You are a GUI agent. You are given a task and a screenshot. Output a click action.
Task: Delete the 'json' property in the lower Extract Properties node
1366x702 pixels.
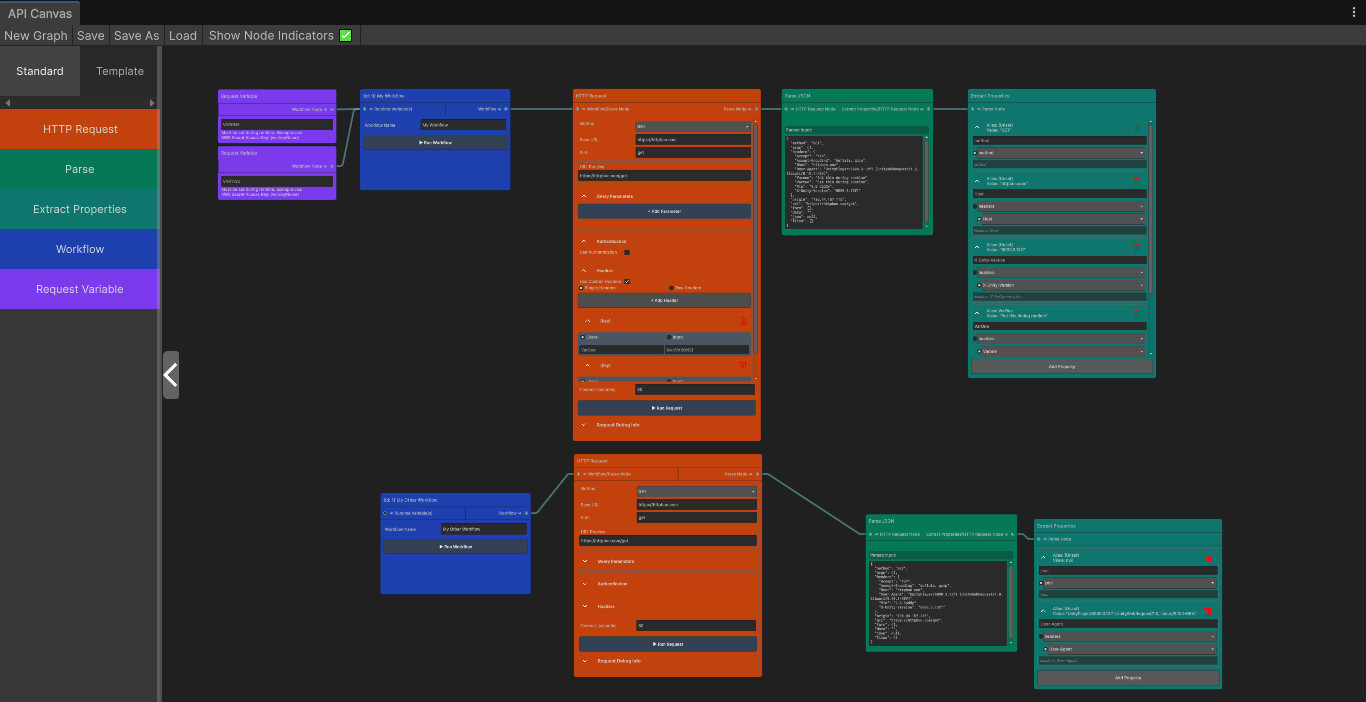pyautogui.click(x=1208, y=558)
